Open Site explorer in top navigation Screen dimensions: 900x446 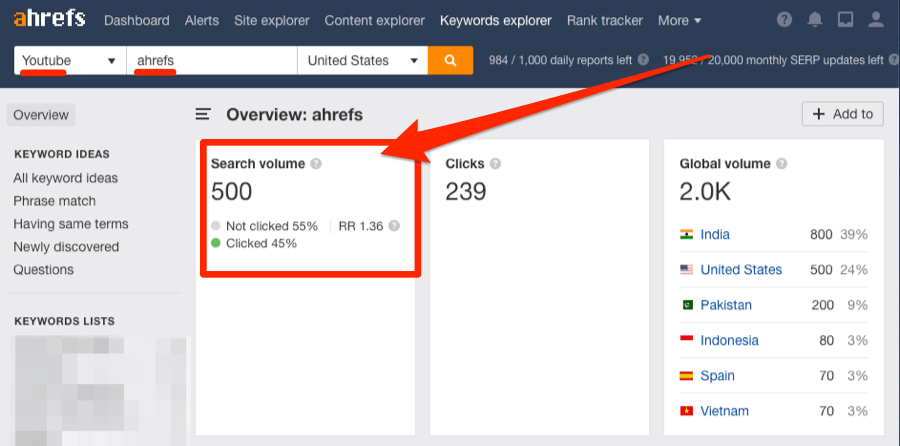[x=271, y=21]
